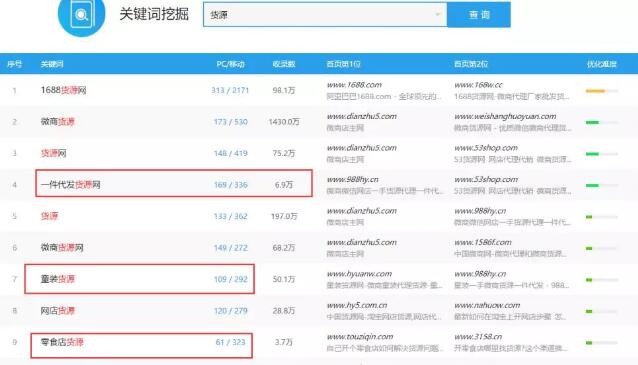This screenshot has height=365, width=638.
Task: Click difficulty bar for 零食店货源
Action: [601, 343]
